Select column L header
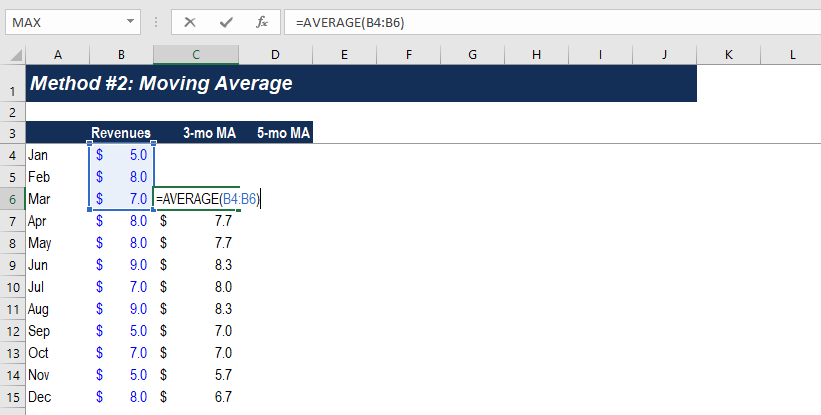Viewport: 821px width, 415px height. 791,54
